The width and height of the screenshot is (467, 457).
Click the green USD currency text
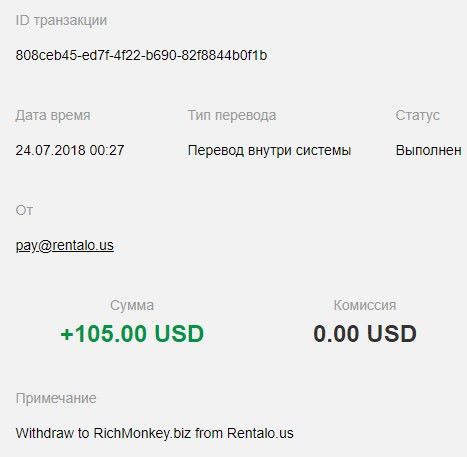179,334
